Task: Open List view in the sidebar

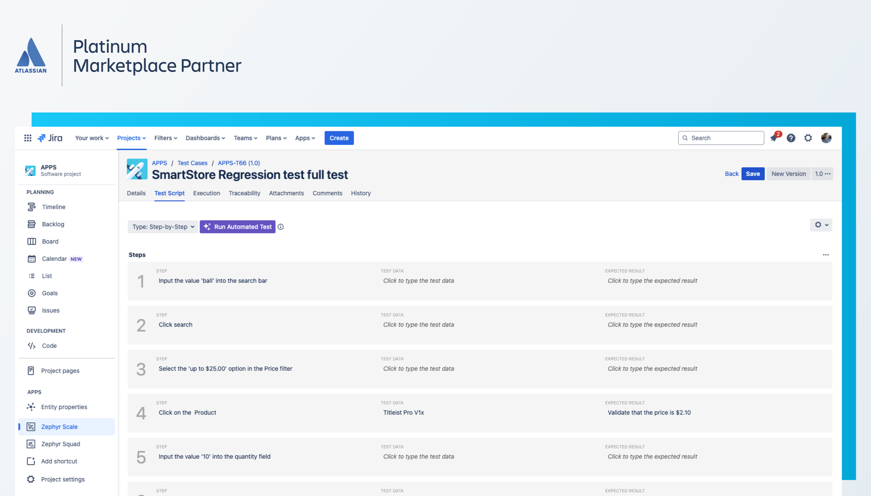Action: pyautogui.click(x=47, y=275)
